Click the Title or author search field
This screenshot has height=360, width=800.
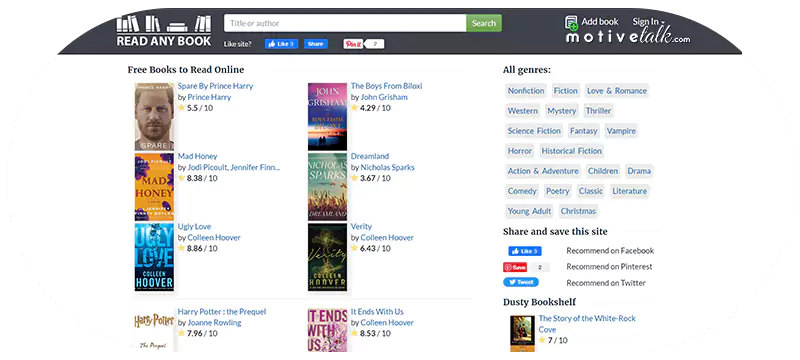pyautogui.click(x=345, y=23)
